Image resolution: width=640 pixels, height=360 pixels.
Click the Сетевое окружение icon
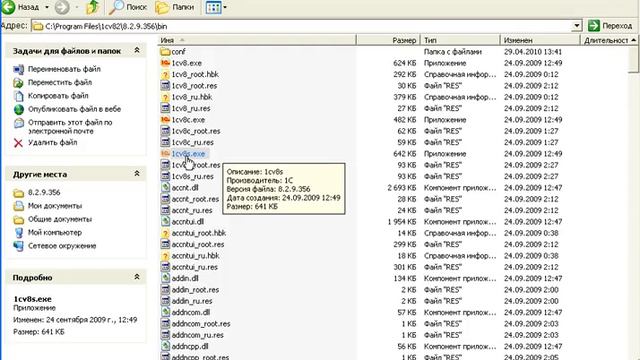pyautogui.click(x=18, y=246)
